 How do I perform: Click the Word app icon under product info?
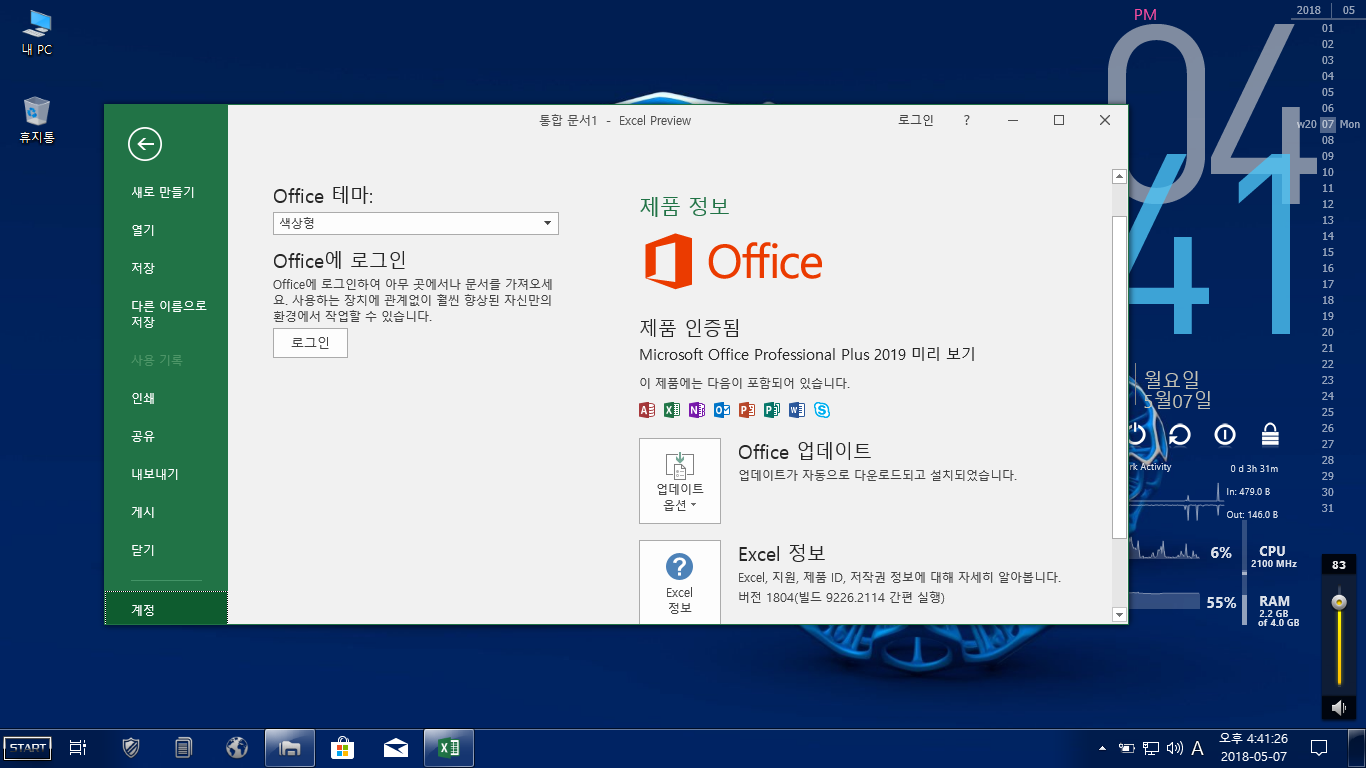797,410
